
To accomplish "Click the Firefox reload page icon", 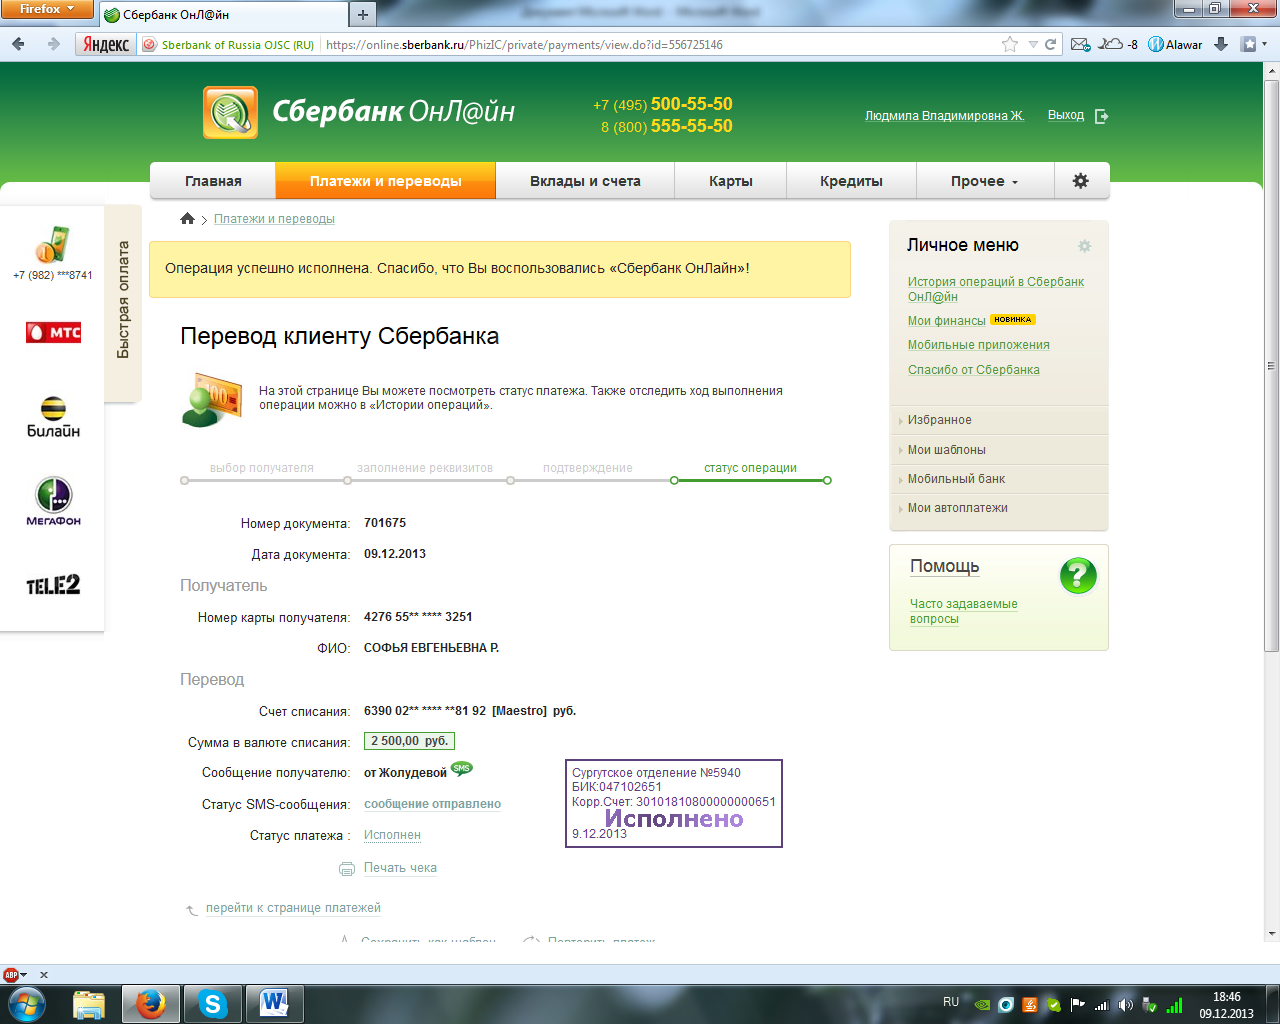I will 1051,44.
